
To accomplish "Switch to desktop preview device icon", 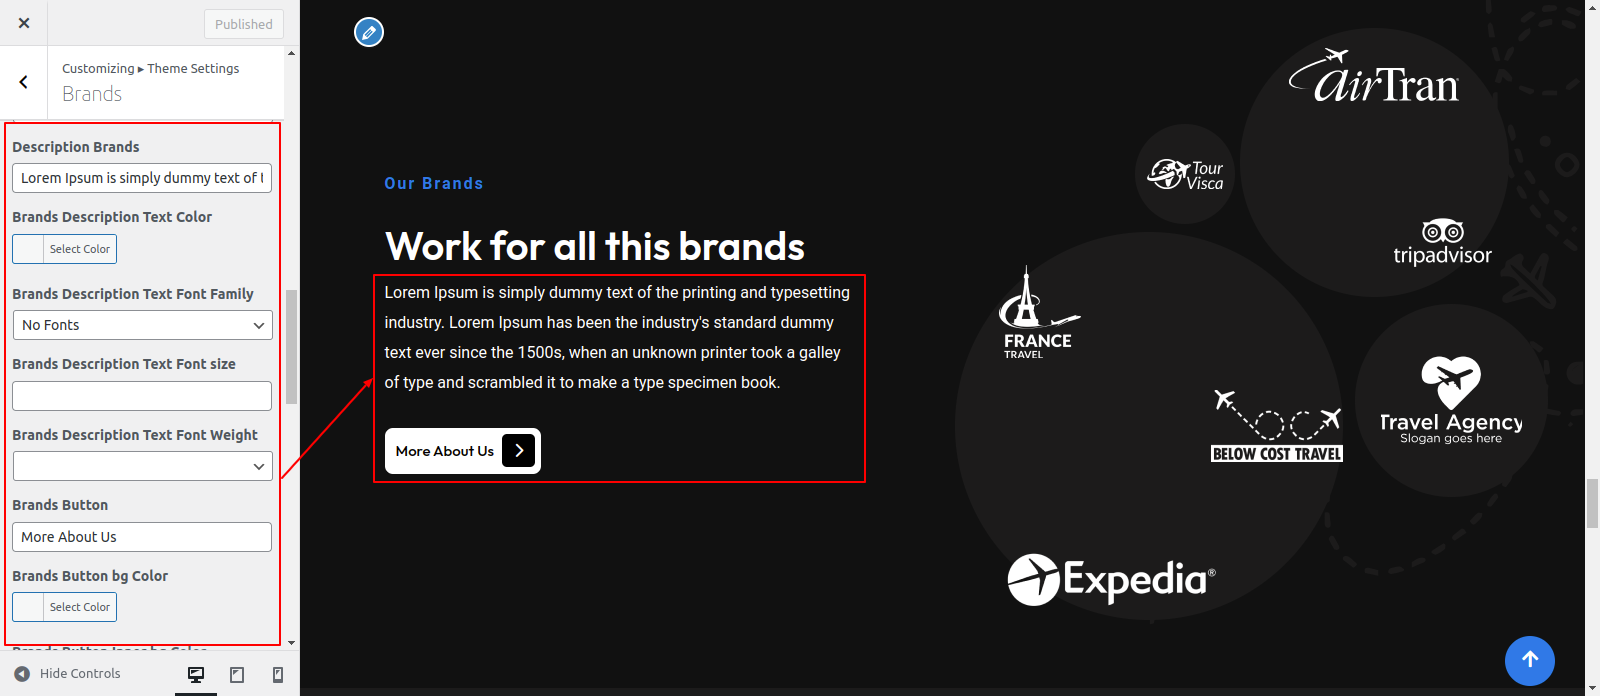I will 196,675.
